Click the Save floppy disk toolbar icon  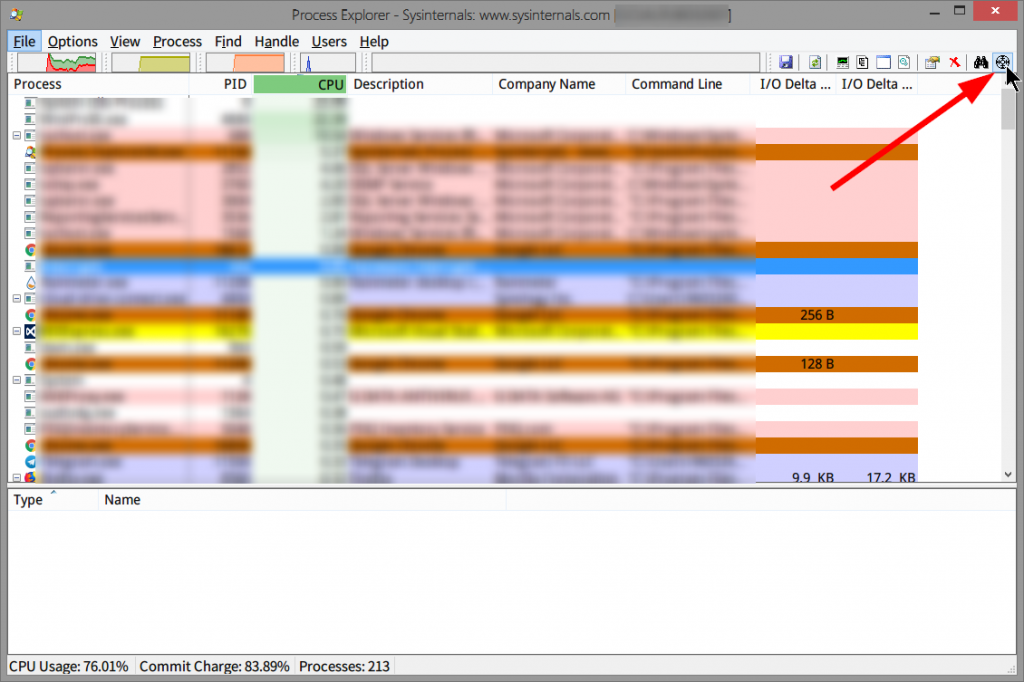786,62
